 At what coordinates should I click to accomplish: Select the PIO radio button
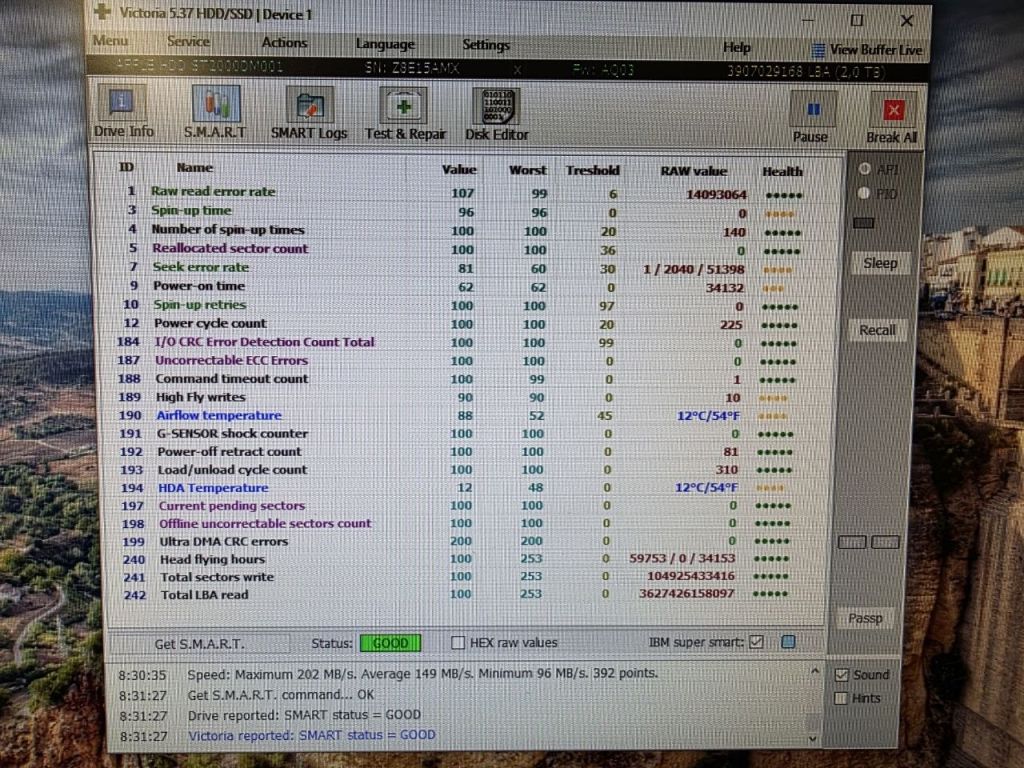click(x=864, y=193)
